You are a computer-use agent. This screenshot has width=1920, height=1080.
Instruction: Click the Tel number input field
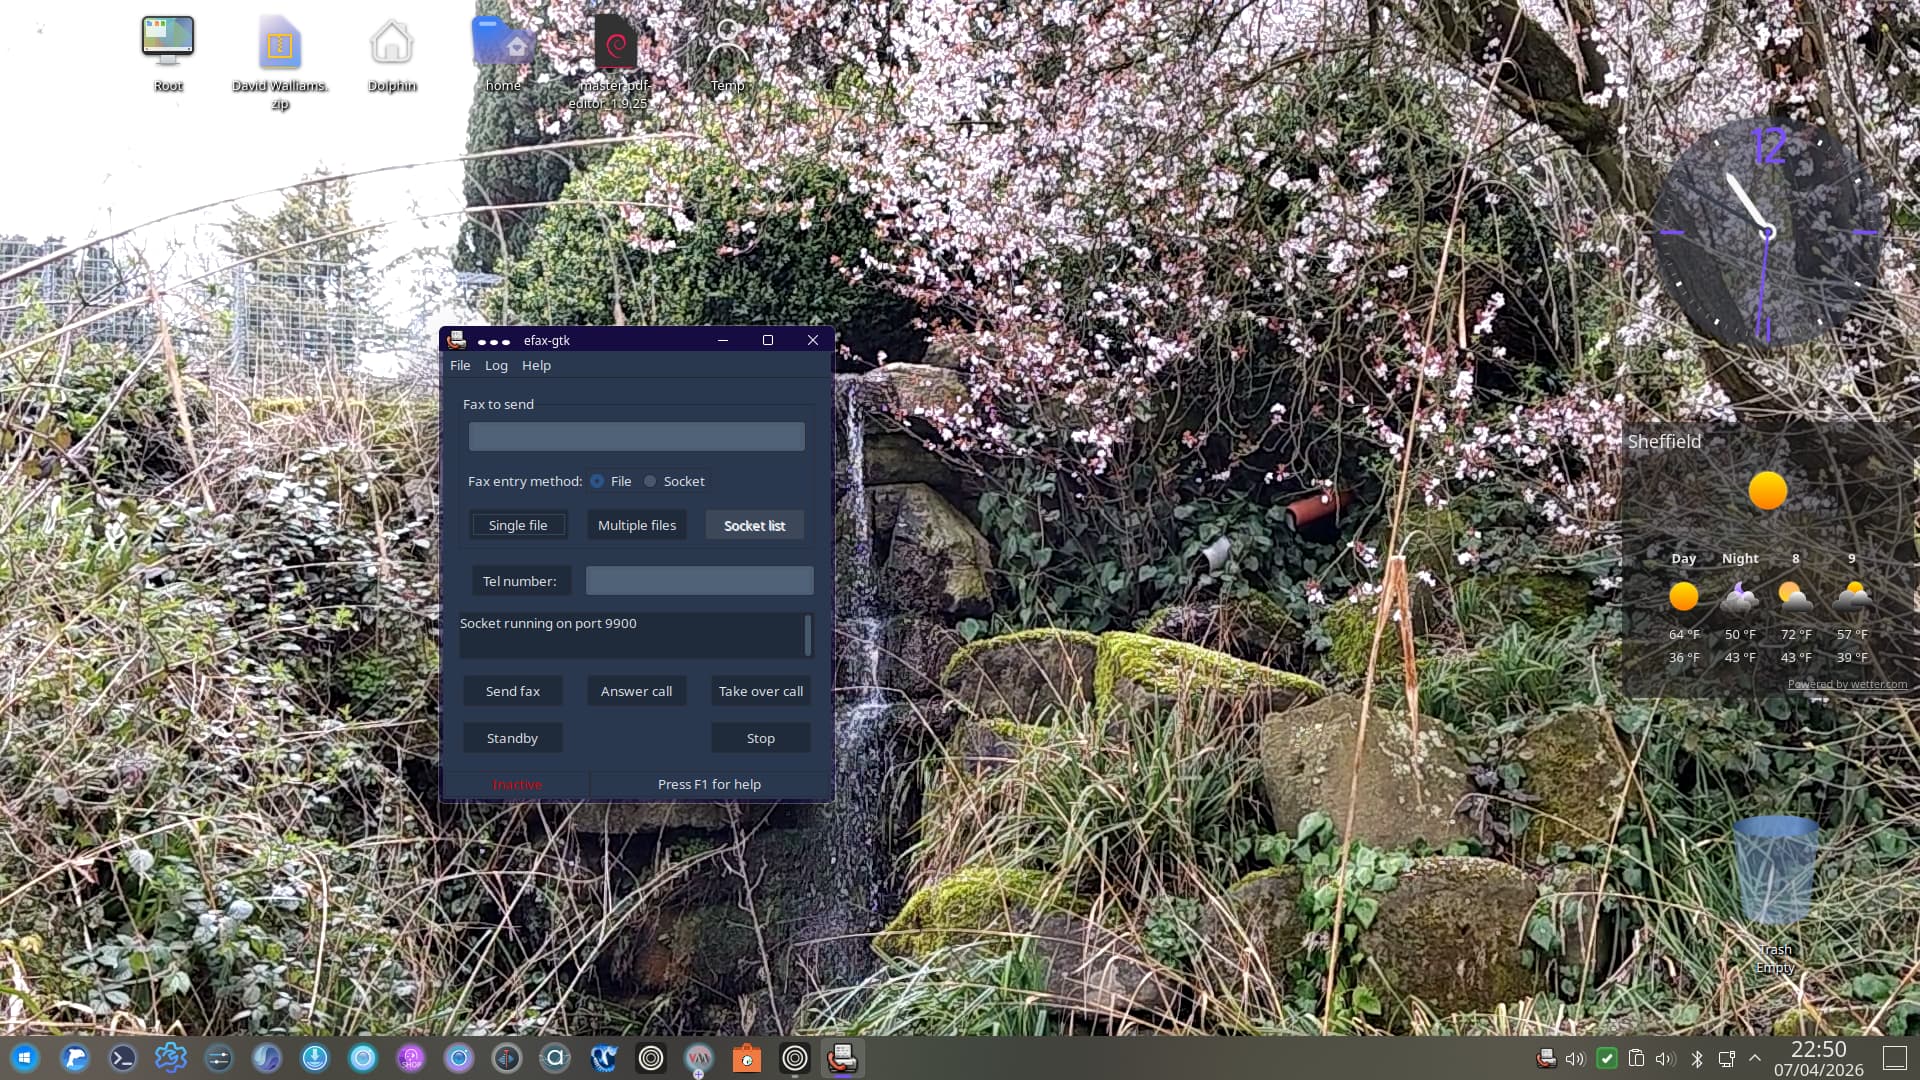699,581
